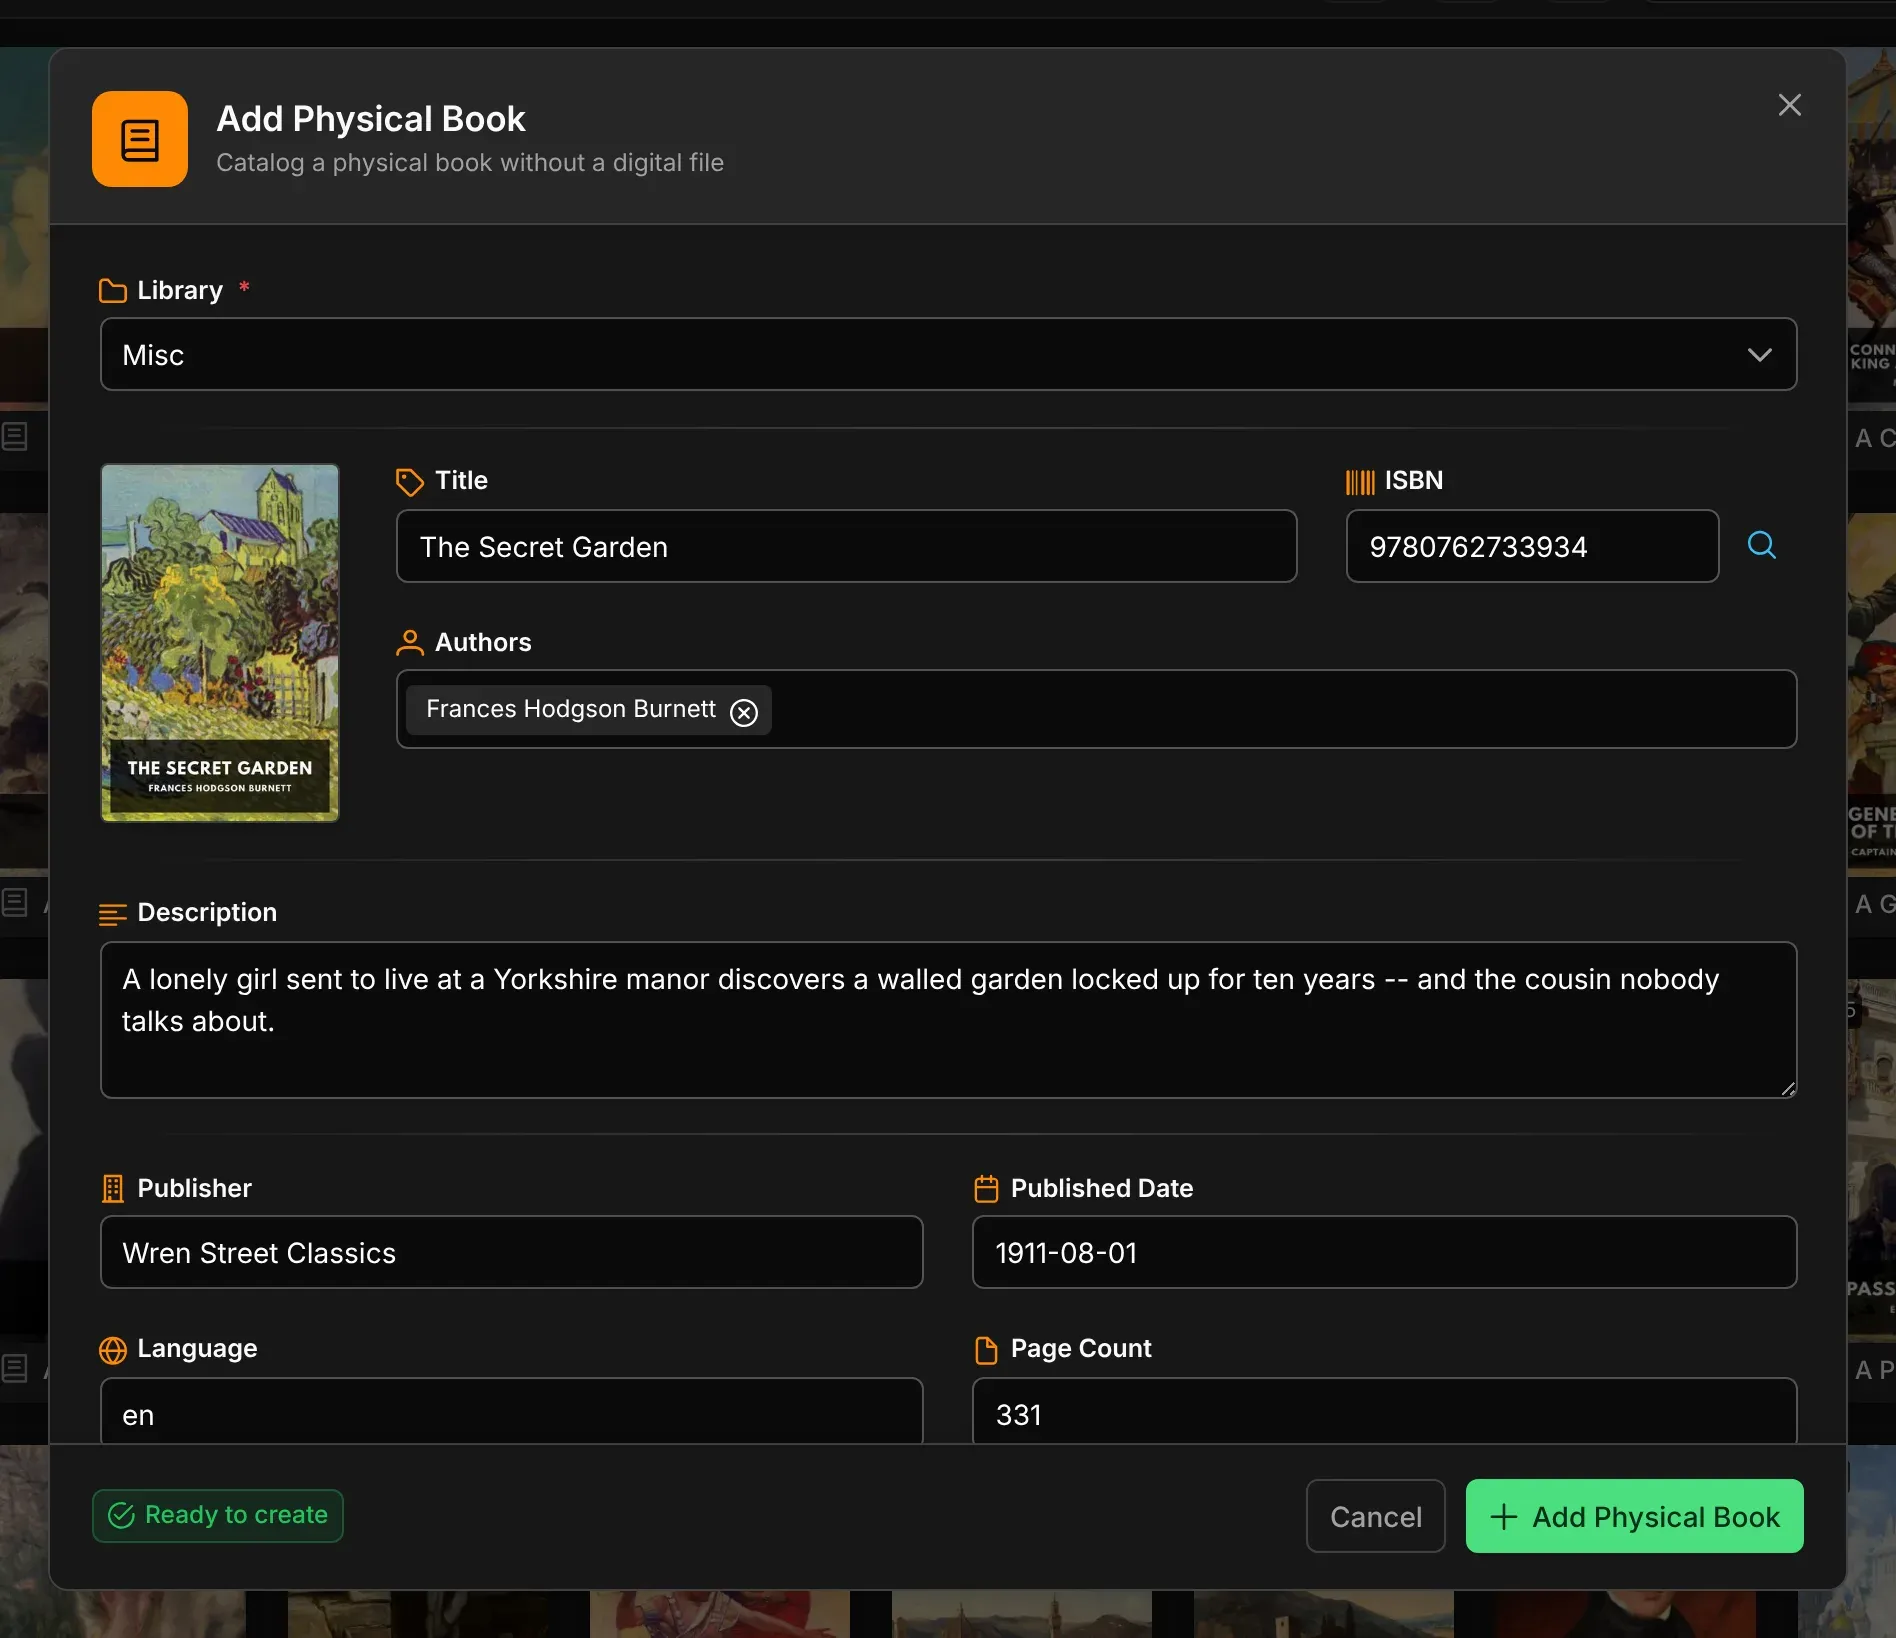Viewport: 1896px width, 1638px height.
Task: Click the ISBN lookup search icon
Action: 1761,545
